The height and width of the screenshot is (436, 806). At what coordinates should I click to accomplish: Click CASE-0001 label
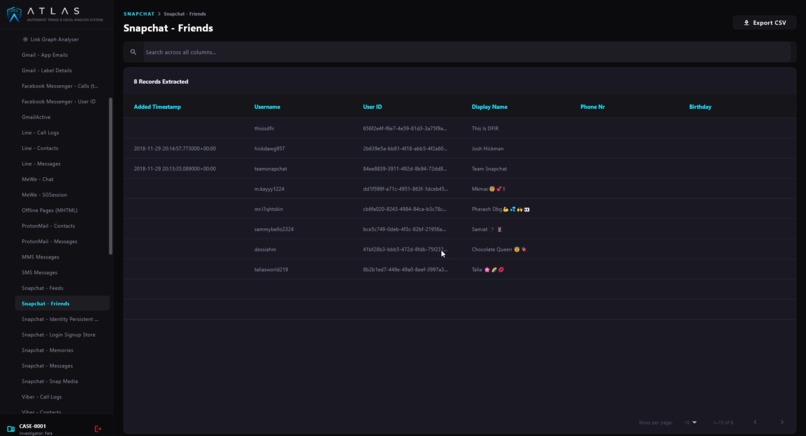click(x=32, y=426)
